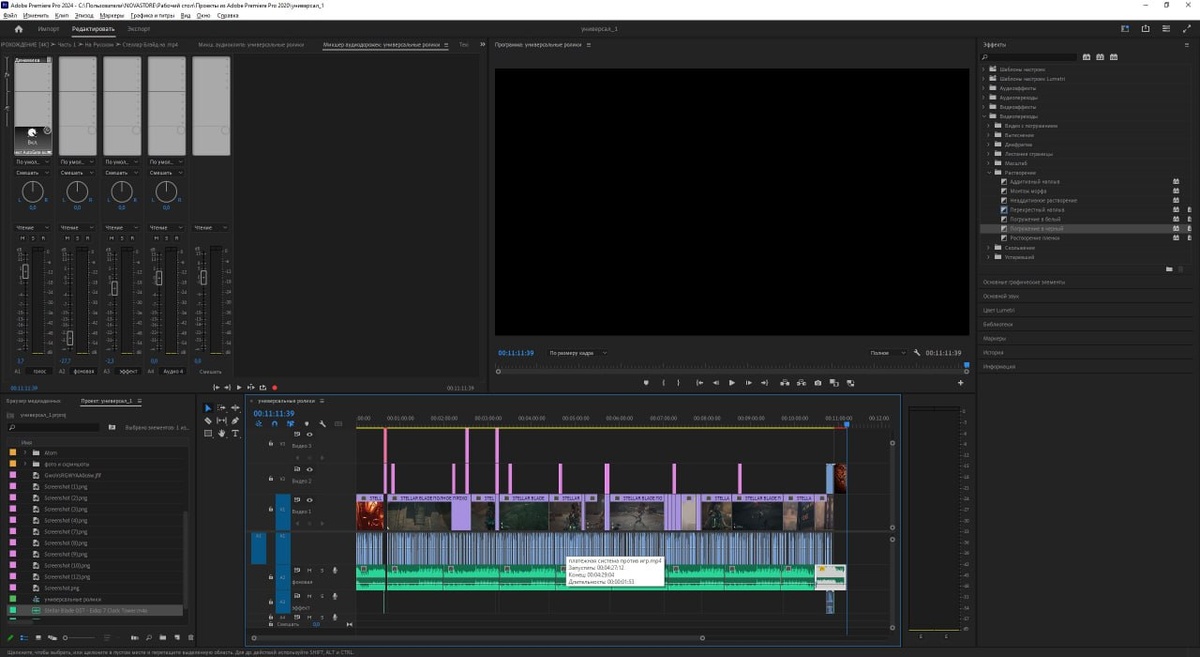Screen dimensions: 1200x657
Task: Open Полное playback resolution dropdown
Action: 887,353
